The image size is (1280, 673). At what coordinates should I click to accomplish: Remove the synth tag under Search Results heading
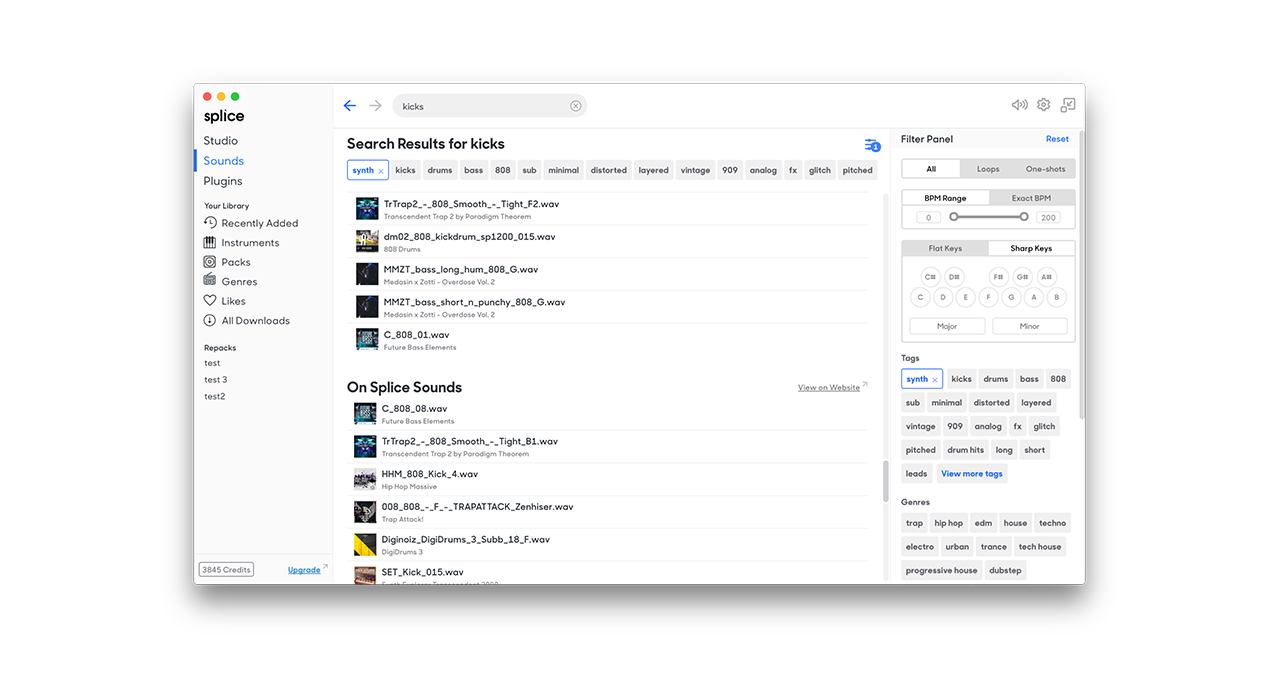[381, 171]
